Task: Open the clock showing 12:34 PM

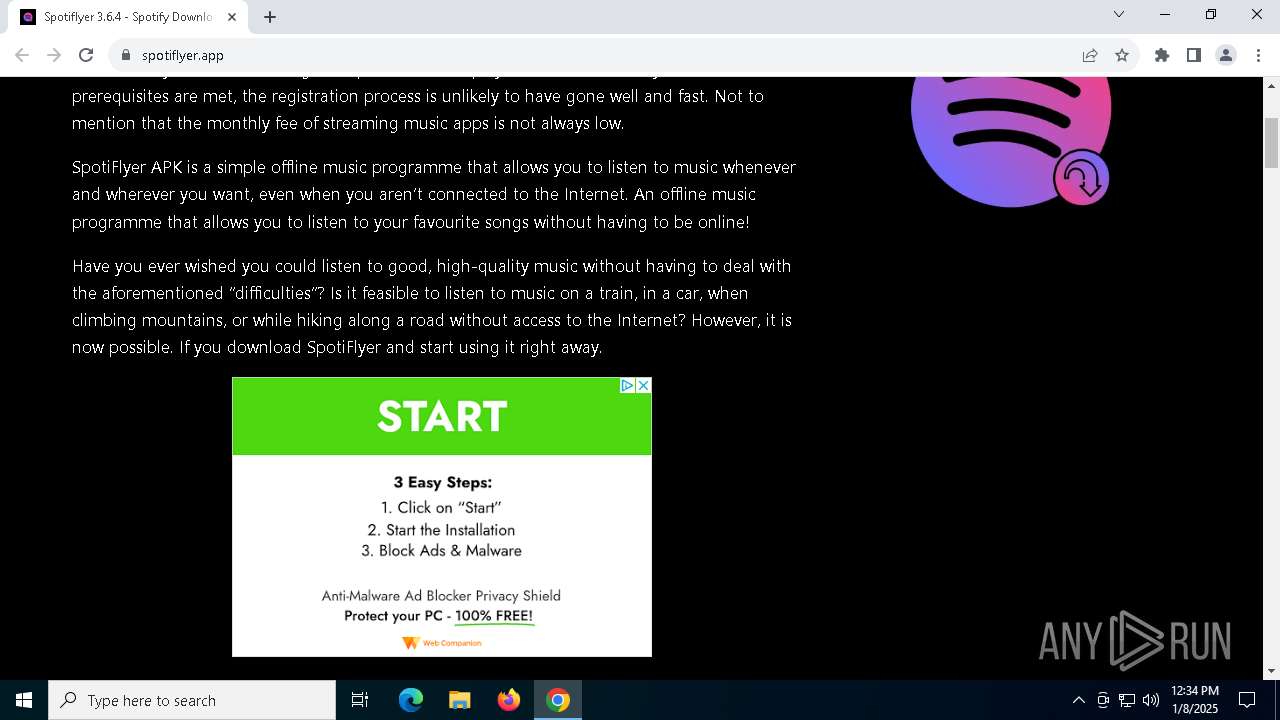Action: click(x=1195, y=700)
